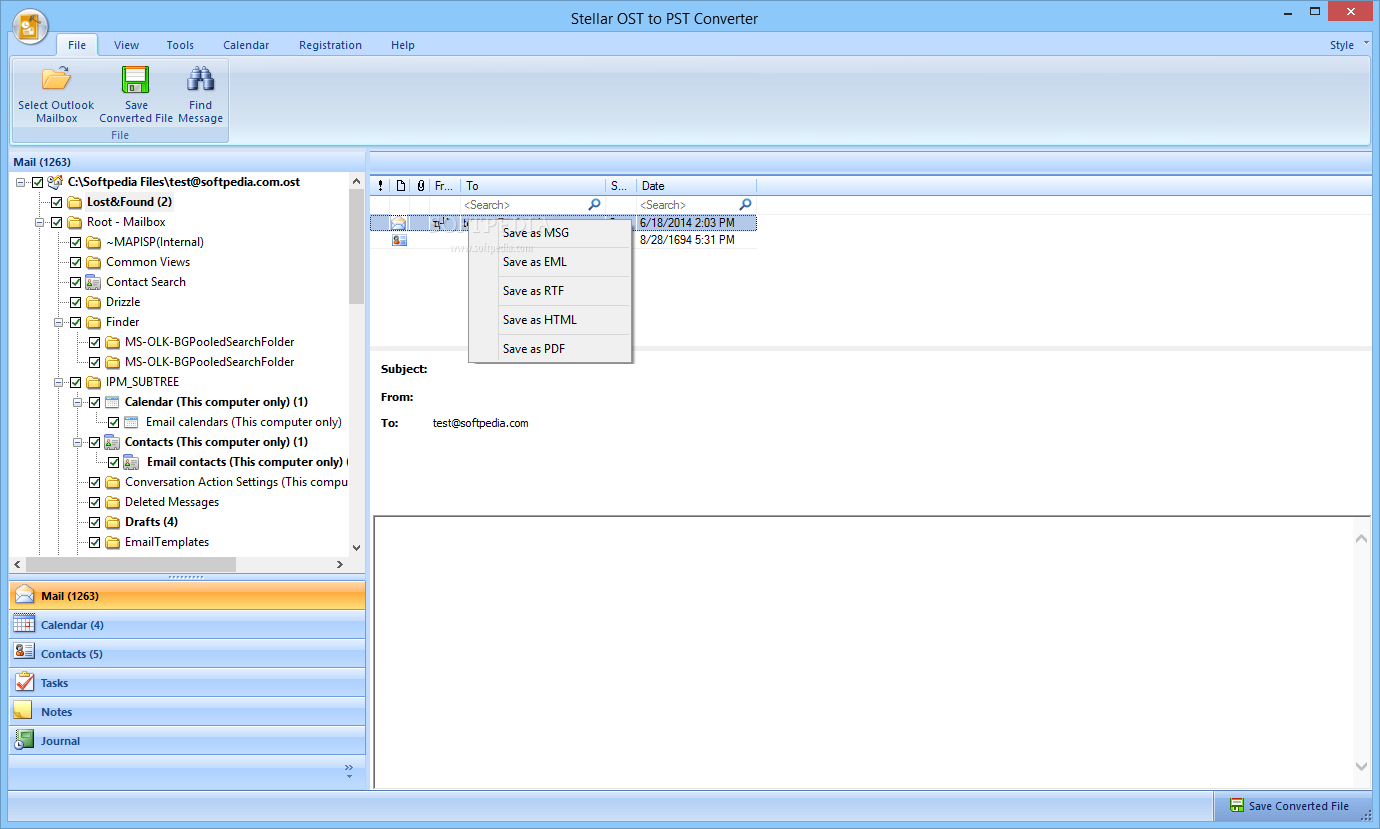The width and height of the screenshot is (1380, 829).
Task: Open the Registration ribbon tab
Action: tap(330, 45)
